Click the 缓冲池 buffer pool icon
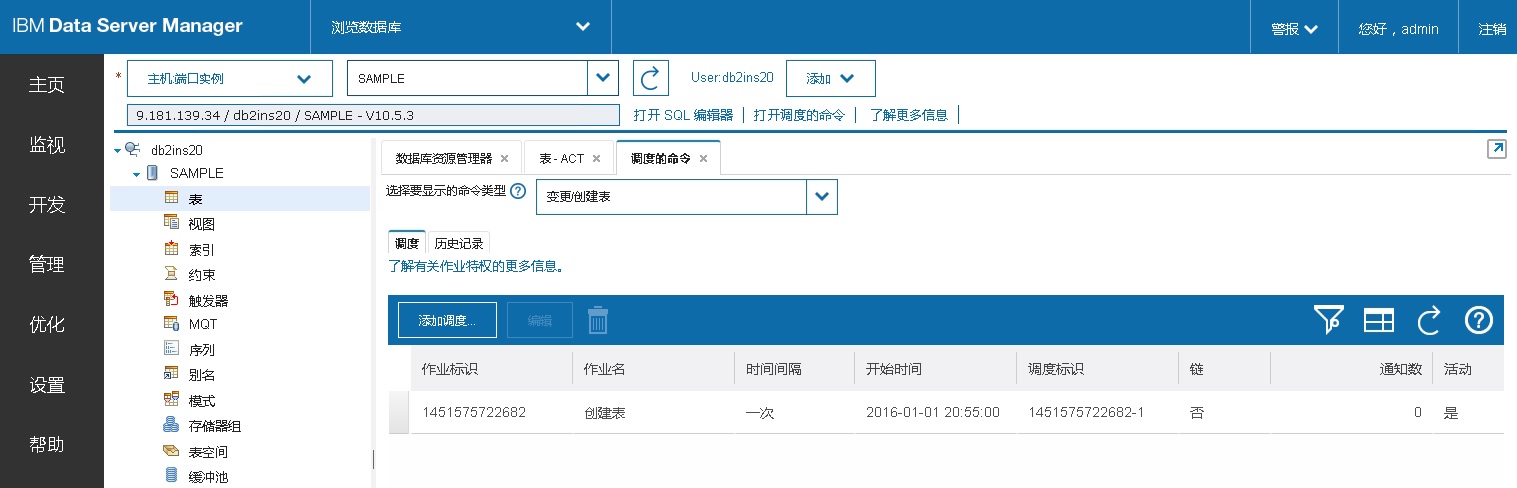The width and height of the screenshot is (1517, 488). click(x=171, y=476)
